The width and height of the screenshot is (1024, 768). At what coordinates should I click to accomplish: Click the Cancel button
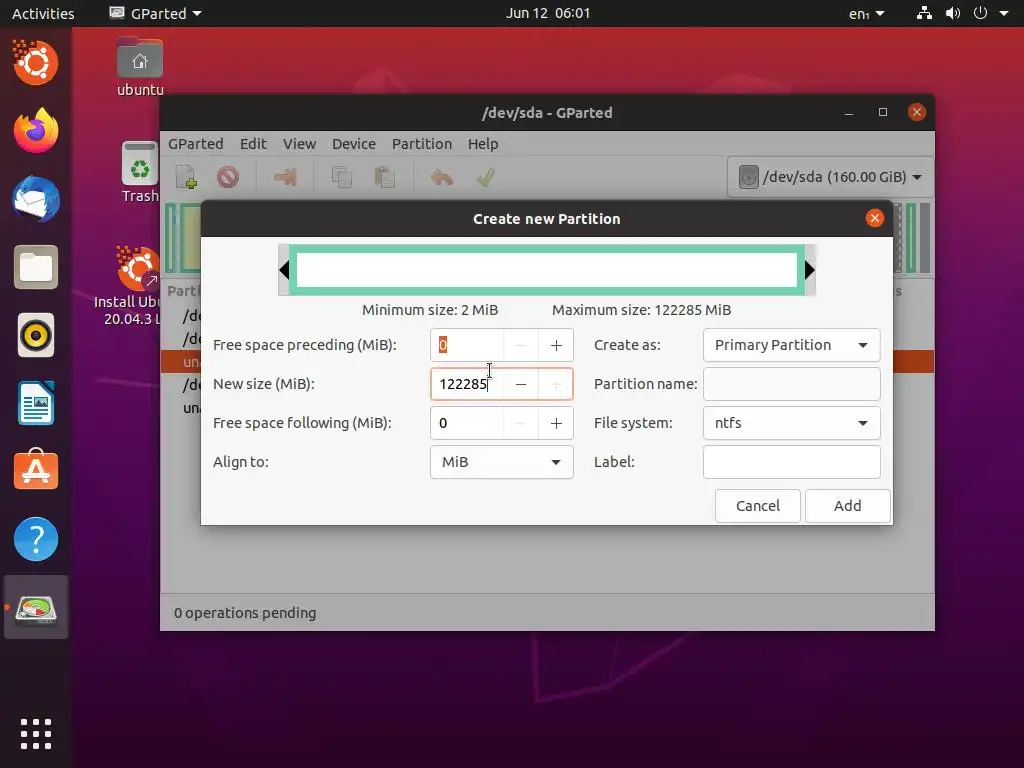coord(758,506)
